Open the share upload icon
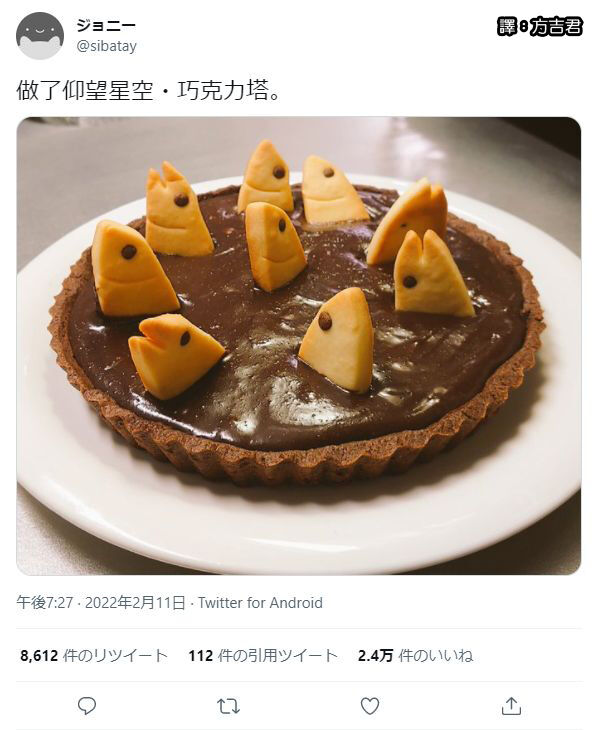 (511, 706)
